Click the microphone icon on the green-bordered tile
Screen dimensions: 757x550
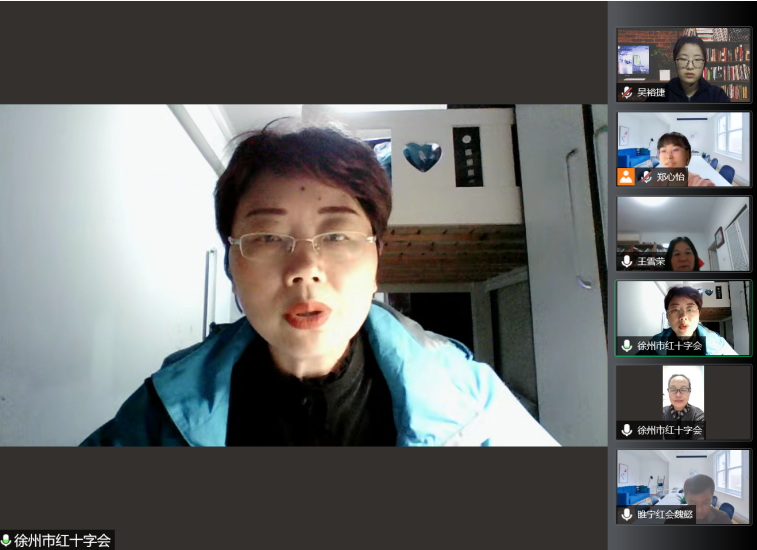click(627, 346)
